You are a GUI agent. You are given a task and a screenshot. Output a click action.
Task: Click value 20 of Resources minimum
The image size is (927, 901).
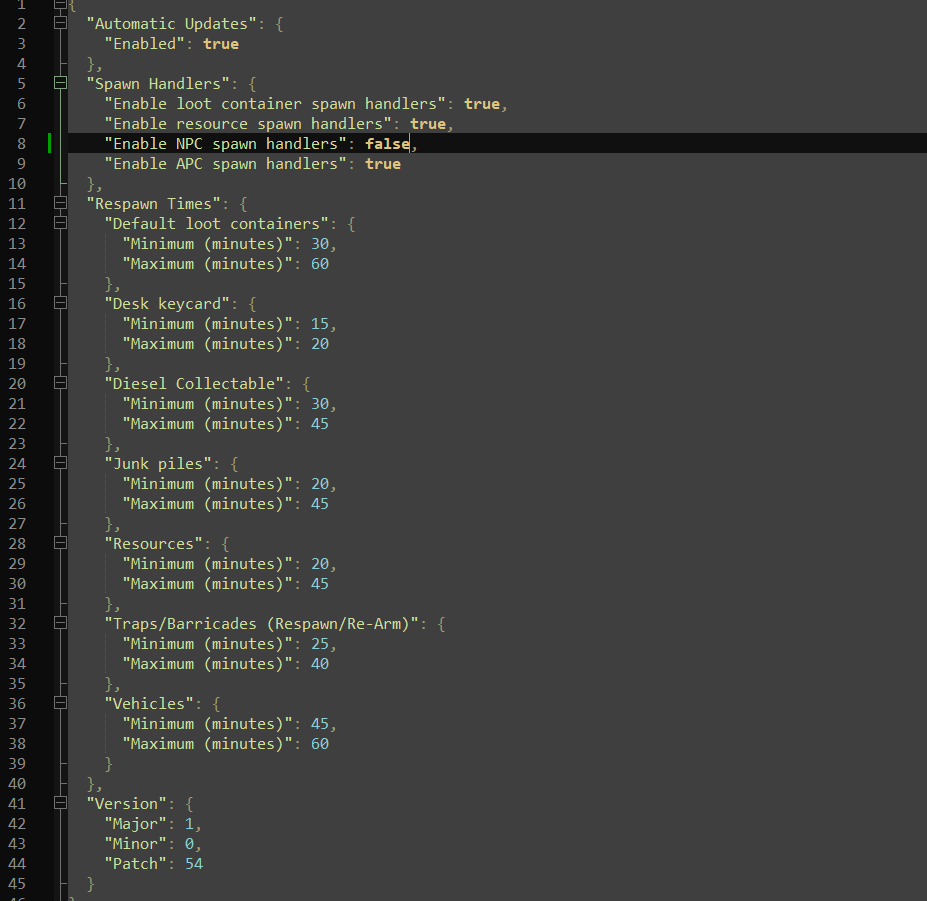tap(320, 563)
